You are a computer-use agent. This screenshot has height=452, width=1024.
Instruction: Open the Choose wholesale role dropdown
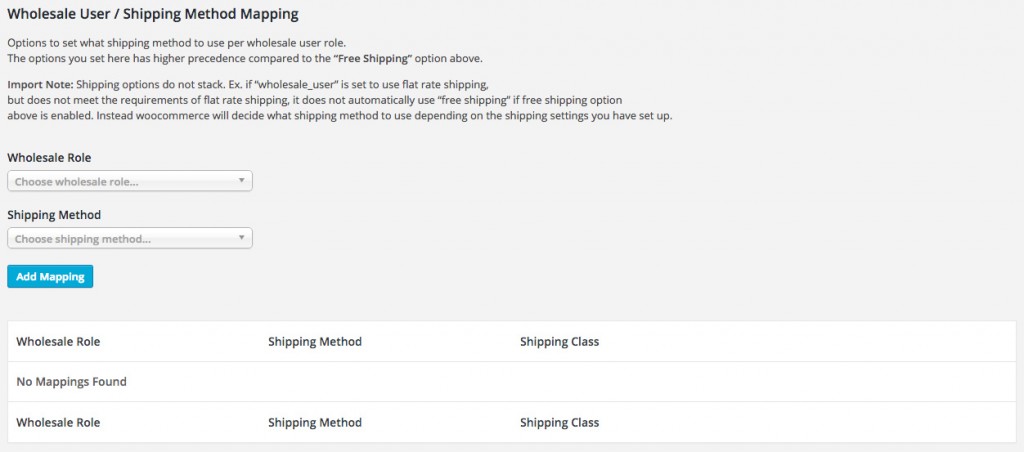coord(129,181)
